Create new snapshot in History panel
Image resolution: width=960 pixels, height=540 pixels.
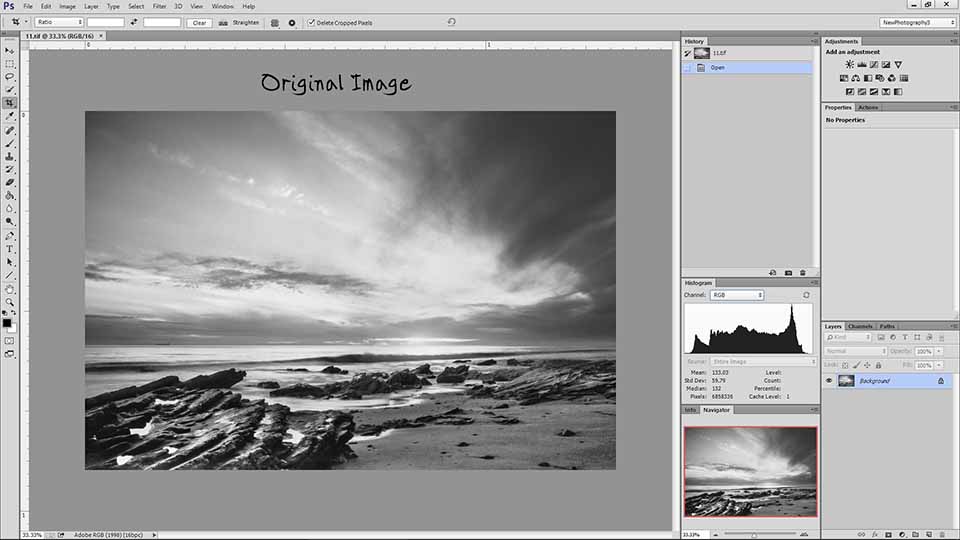(x=787, y=272)
